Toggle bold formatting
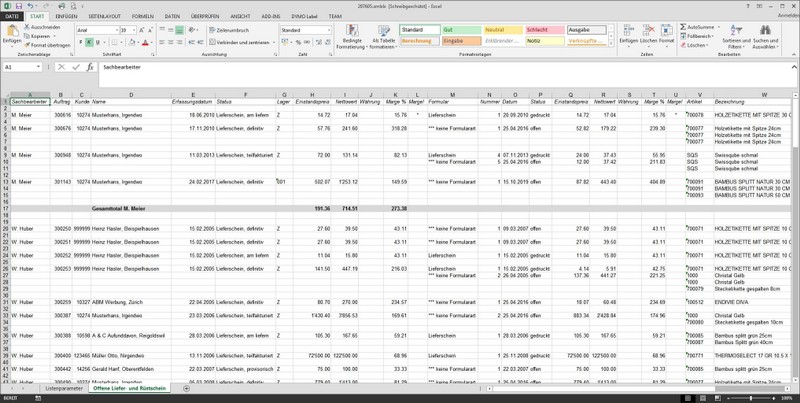The height and width of the screenshot is (403, 800). point(81,43)
